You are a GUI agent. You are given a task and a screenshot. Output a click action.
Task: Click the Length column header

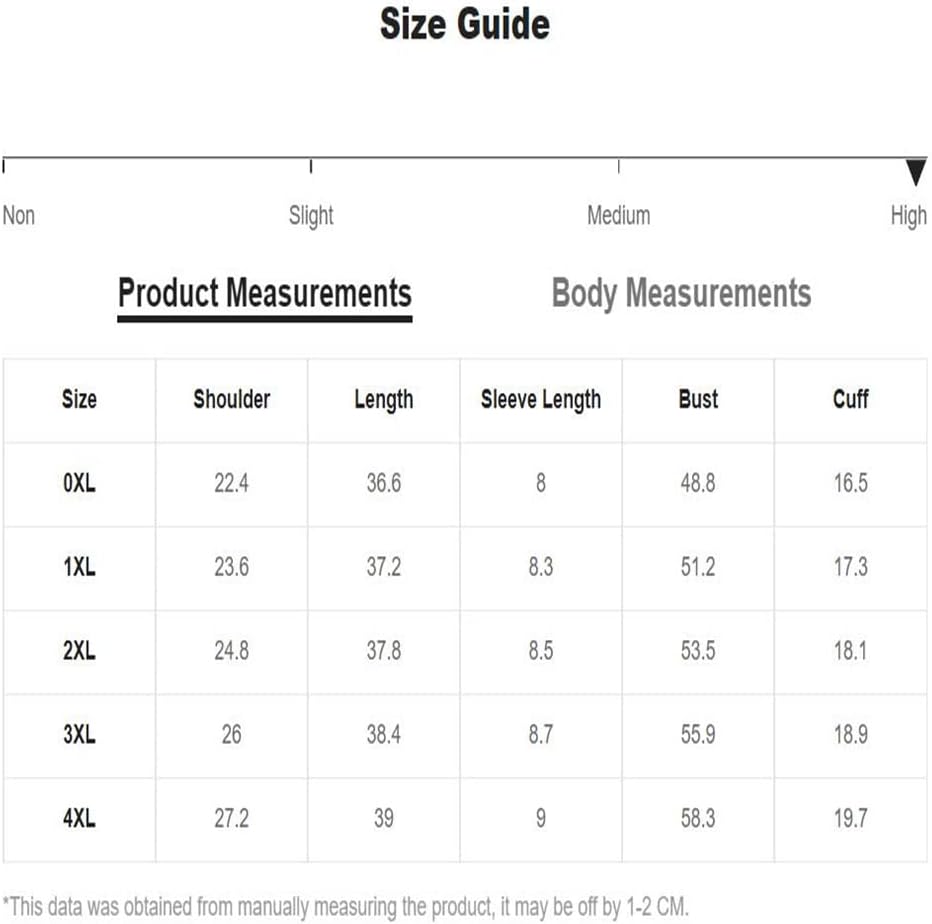(x=384, y=400)
